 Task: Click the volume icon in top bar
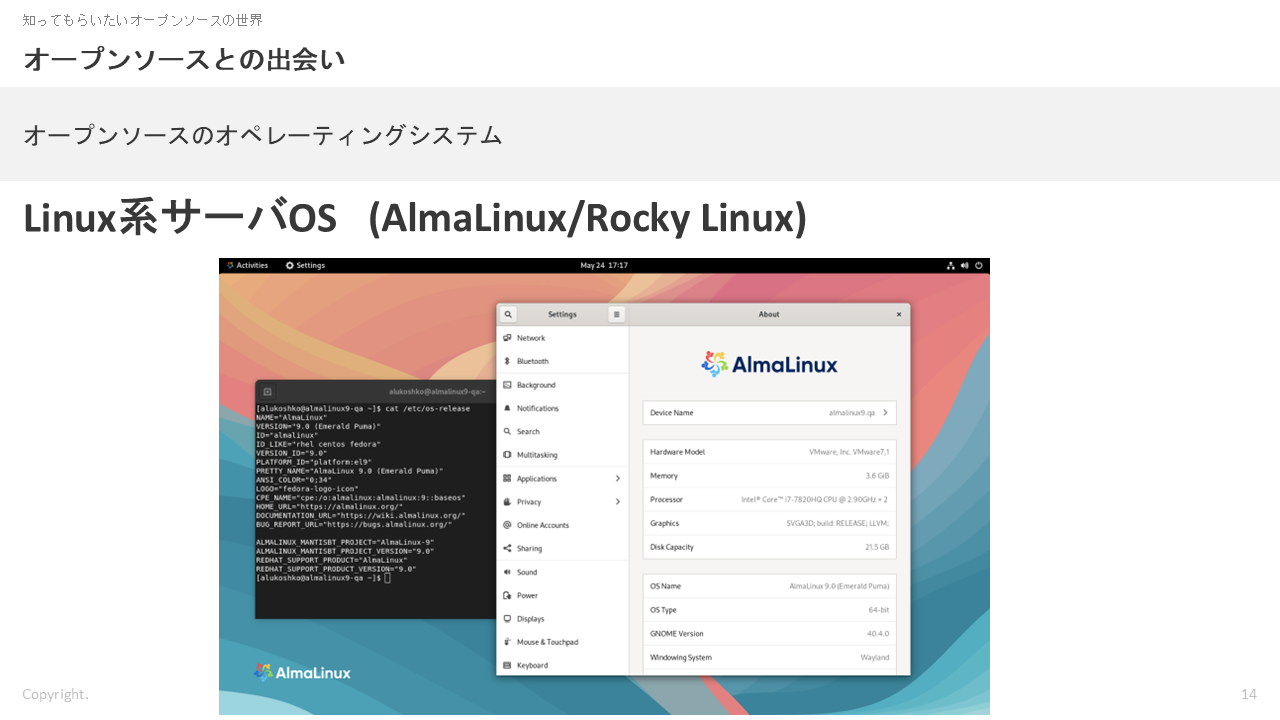point(964,266)
